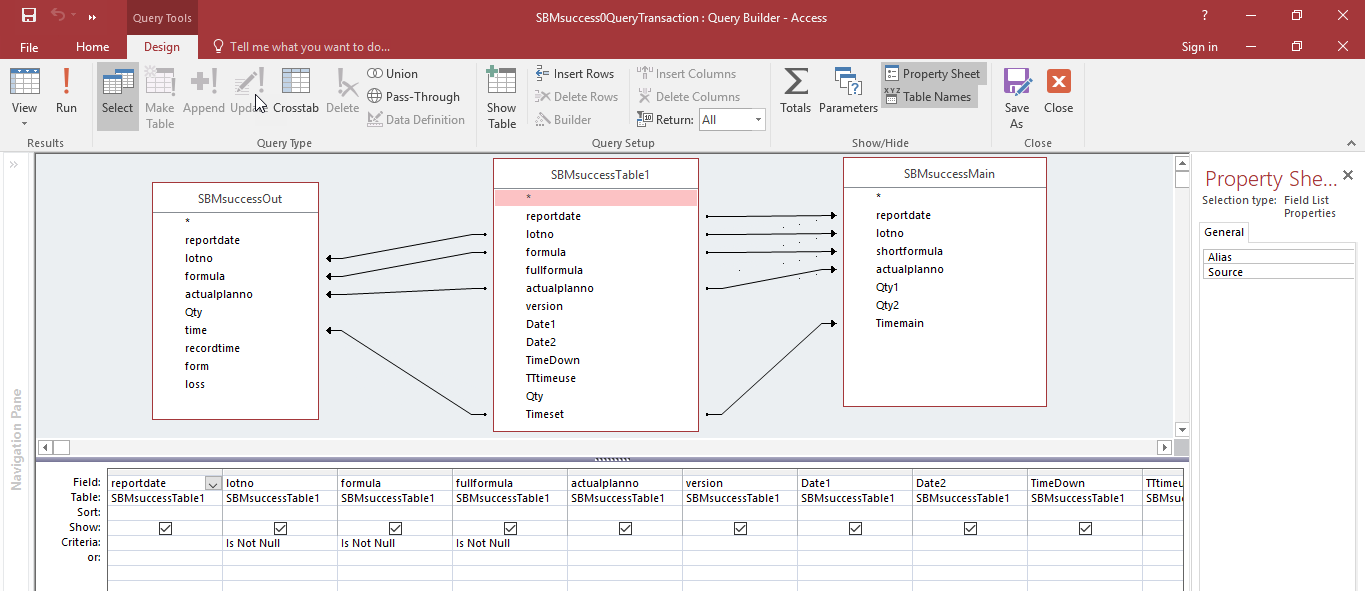Toggle Table Names row display
This screenshot has width=1365, height=591.
[928, 97]
